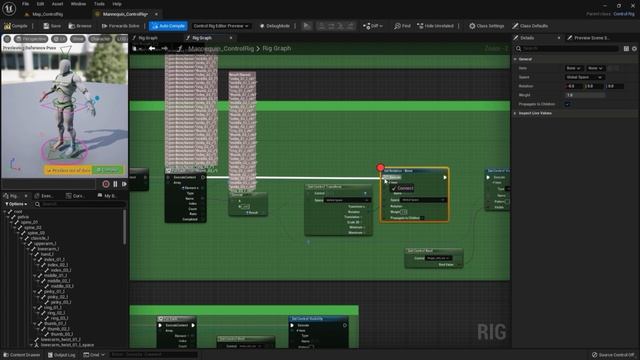Open the Help menu

(x=117, y=4)
